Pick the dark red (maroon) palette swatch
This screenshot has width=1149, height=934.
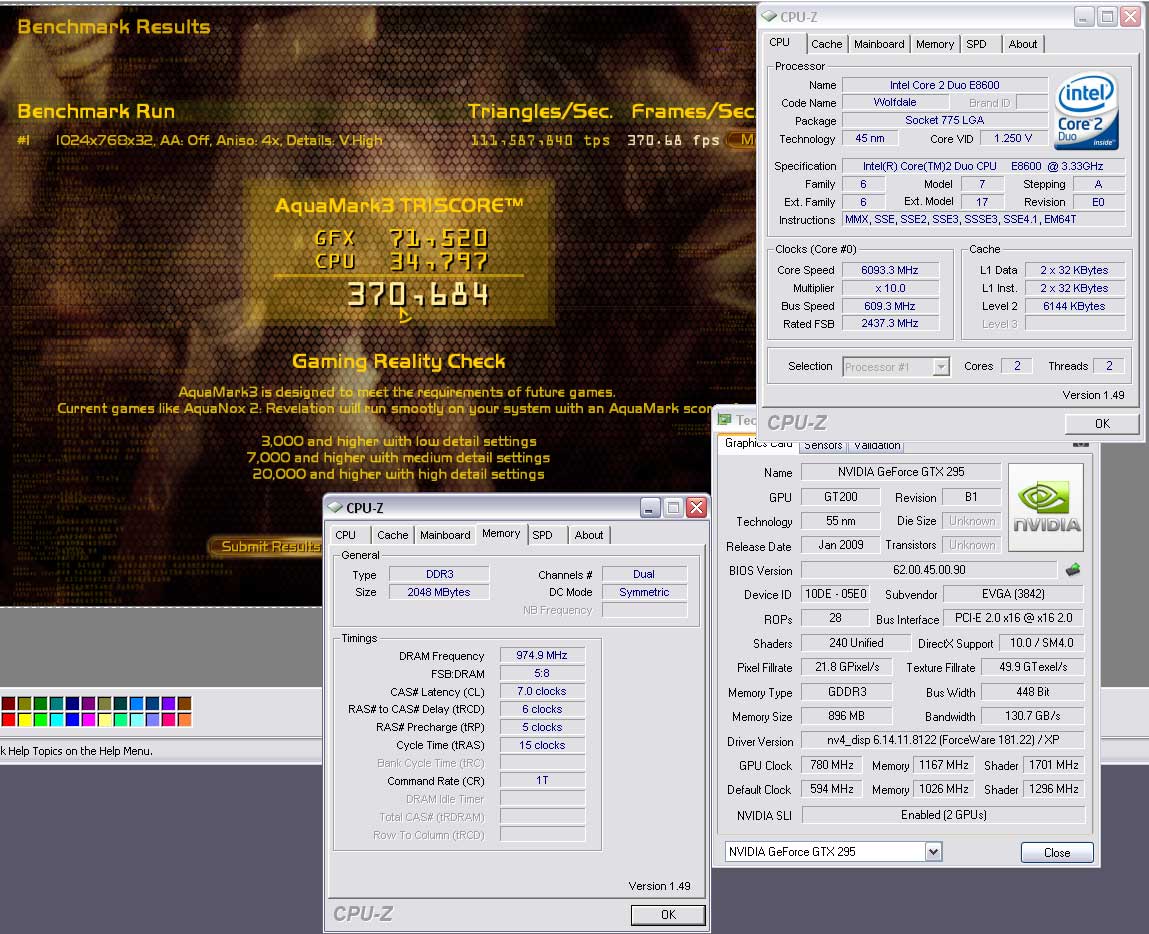[9, 703]
